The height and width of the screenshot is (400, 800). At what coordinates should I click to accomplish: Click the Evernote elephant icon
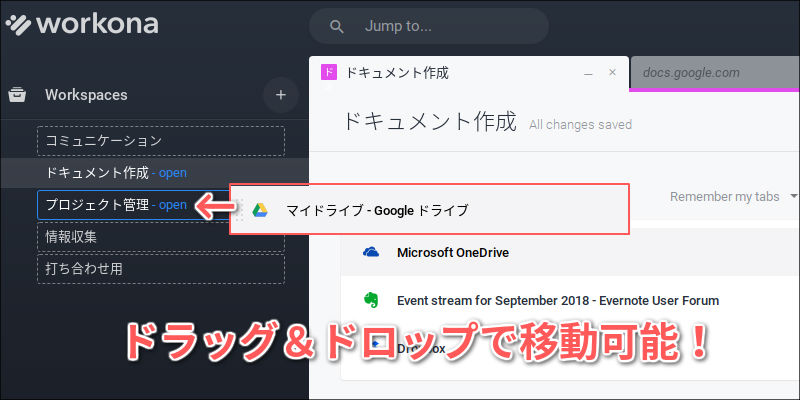371,301
